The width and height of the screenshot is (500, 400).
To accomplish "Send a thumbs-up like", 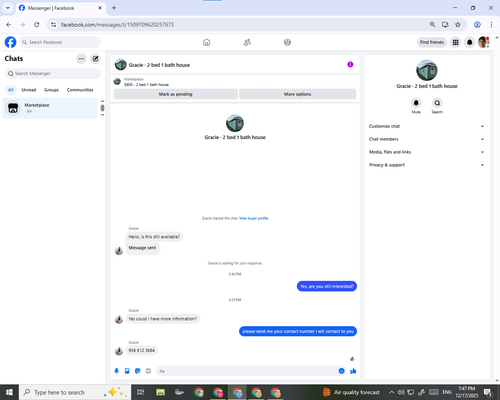I will point(353,371).
